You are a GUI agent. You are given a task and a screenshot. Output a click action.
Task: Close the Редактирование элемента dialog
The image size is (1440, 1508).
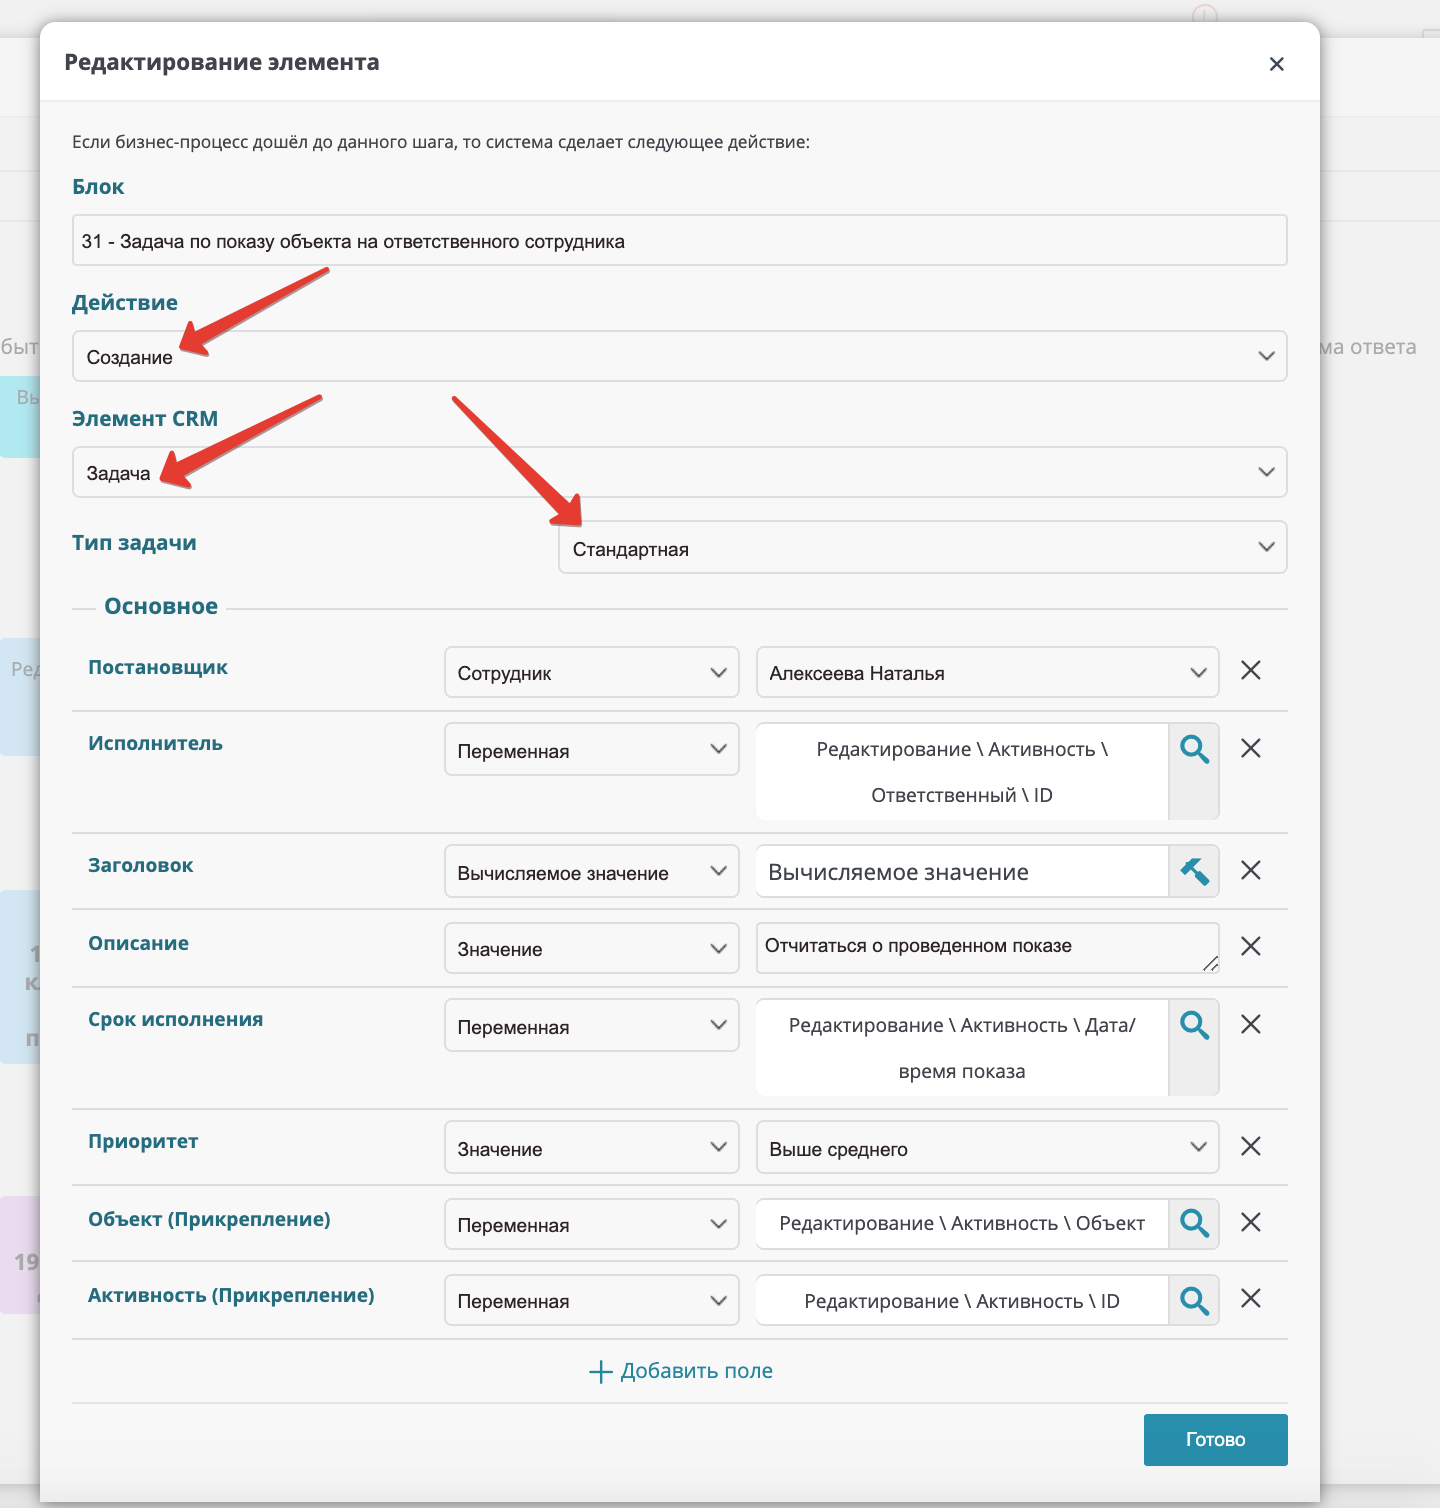1276,64
